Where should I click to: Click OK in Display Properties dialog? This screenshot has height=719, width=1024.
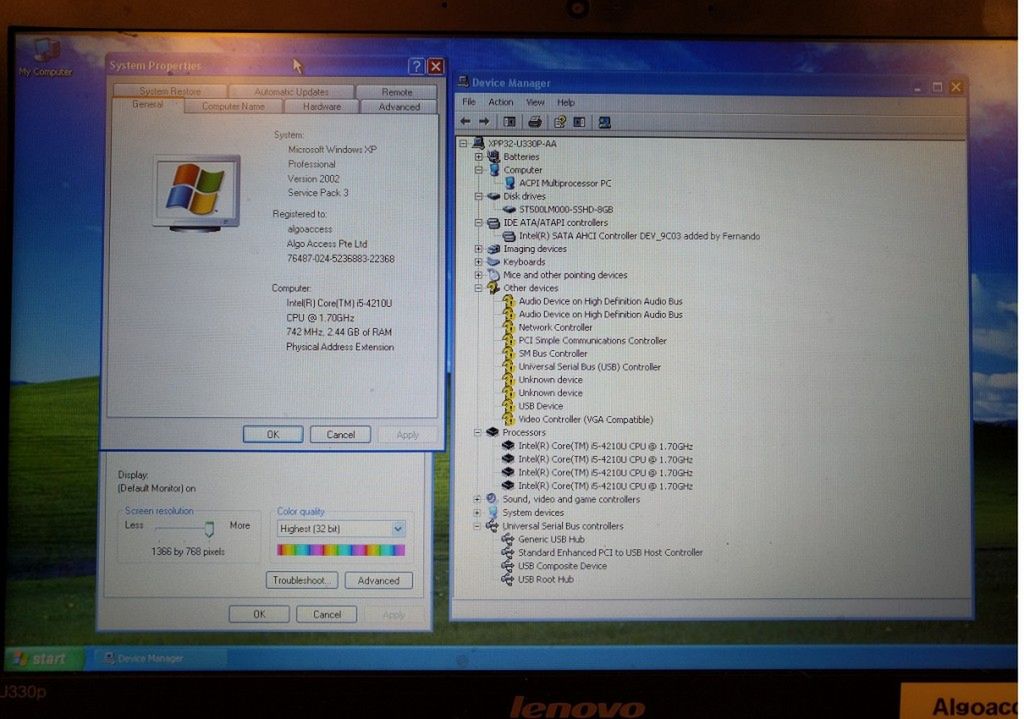pos(259,614)
